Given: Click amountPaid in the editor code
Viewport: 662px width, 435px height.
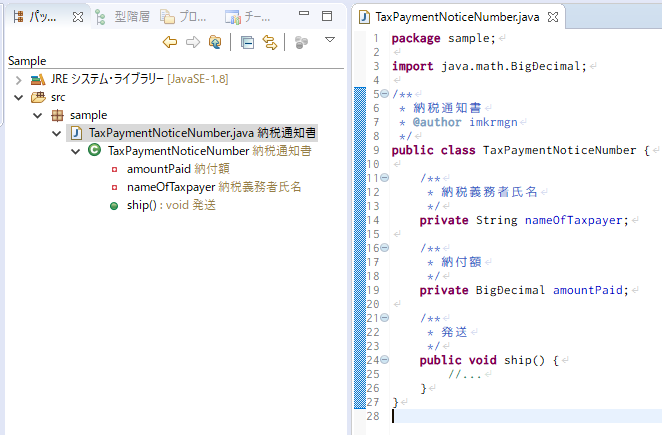Looking at the screenshot, I should click(588, 290).
